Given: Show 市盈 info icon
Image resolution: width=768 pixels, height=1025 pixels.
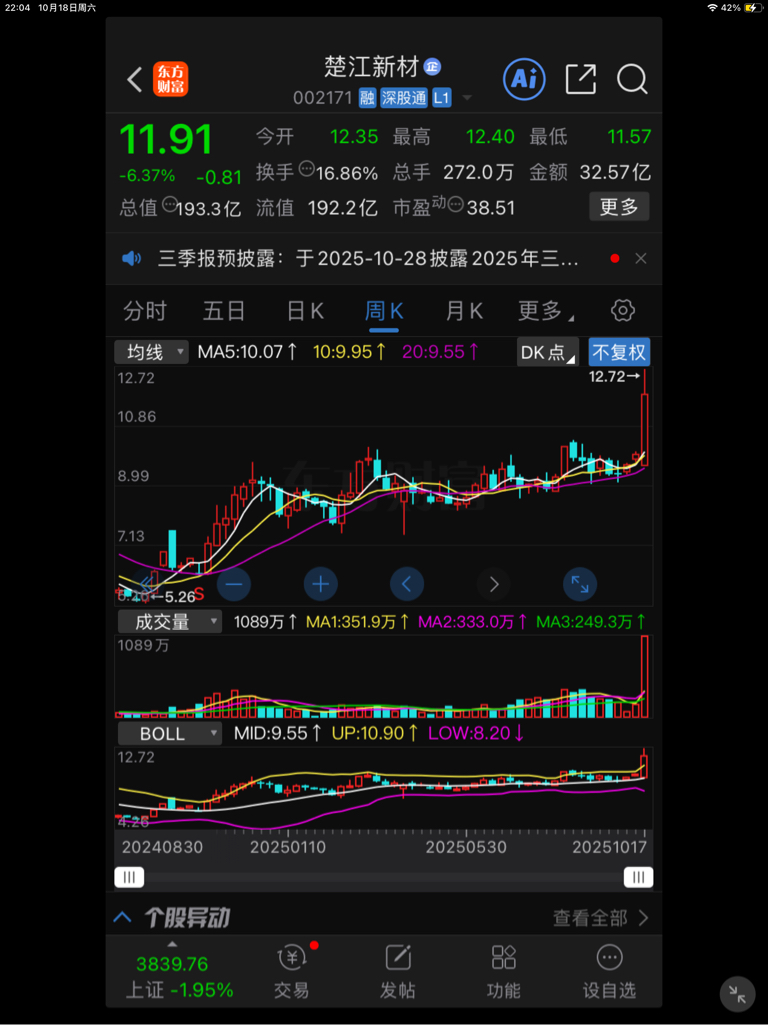Looking at the screenshot, I should (456, 205).
